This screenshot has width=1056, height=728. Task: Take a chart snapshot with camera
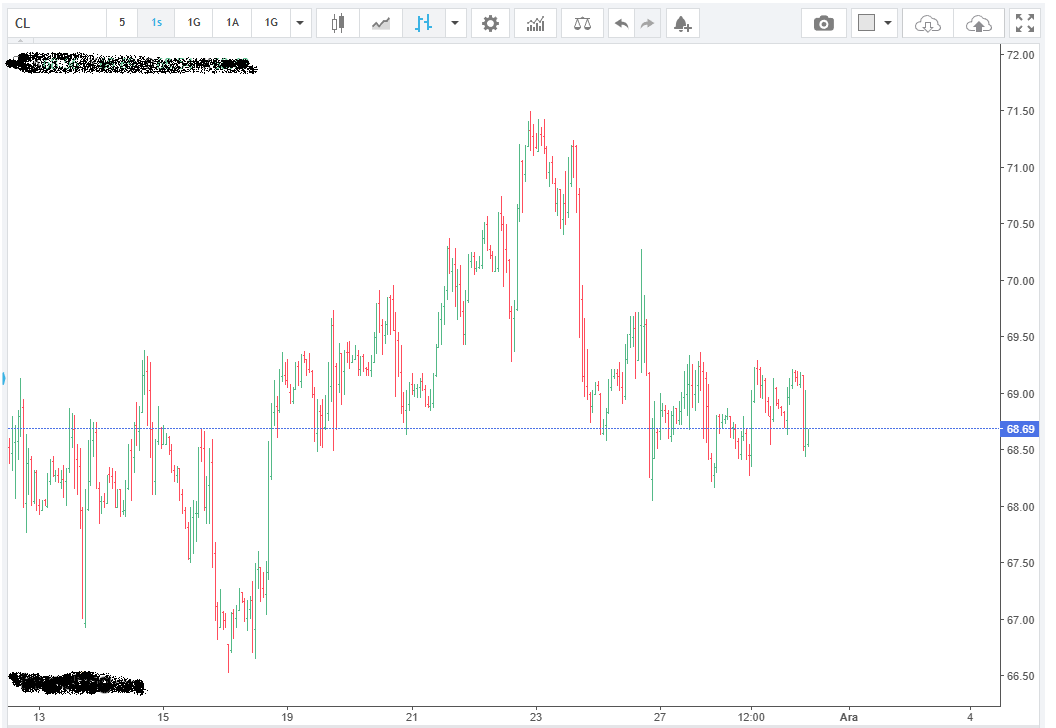[x=824, y=23]
